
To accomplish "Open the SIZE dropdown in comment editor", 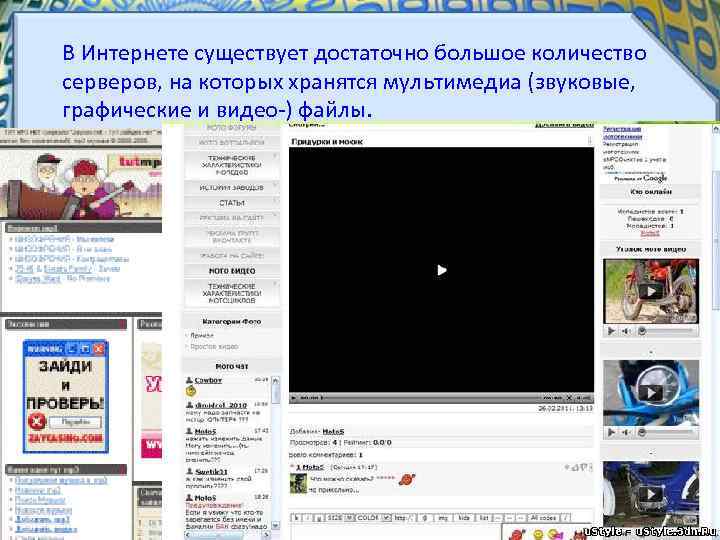I will tap(340, 518).
